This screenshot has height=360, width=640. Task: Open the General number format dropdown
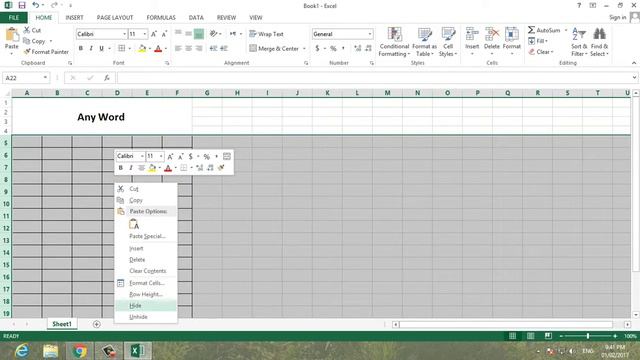click(370, 34)
